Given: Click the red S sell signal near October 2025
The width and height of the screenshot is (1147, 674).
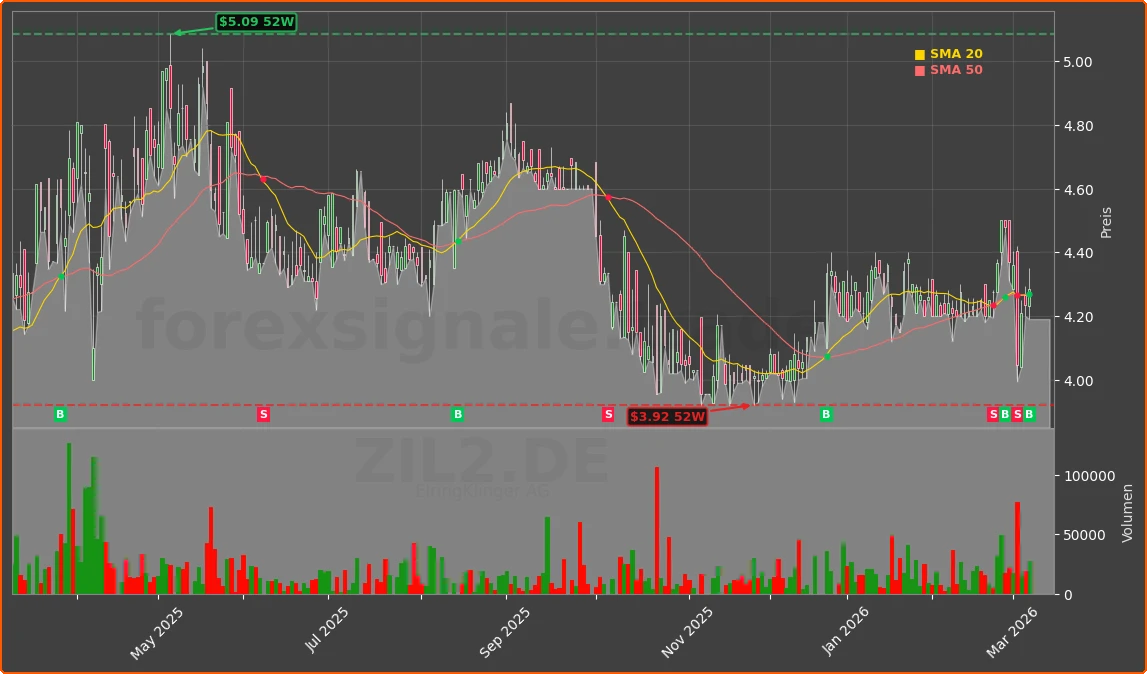Looking at the screenshot, I should pyautogui.click(x=607, y=413).
